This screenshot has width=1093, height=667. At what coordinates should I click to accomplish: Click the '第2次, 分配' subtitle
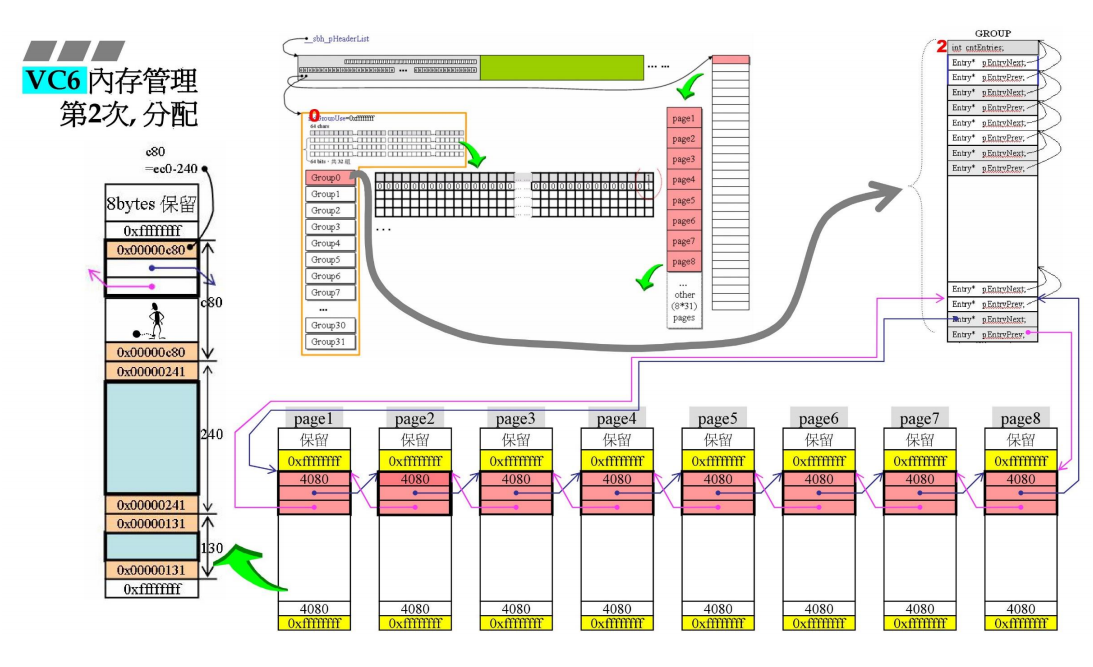click(129, 114)
